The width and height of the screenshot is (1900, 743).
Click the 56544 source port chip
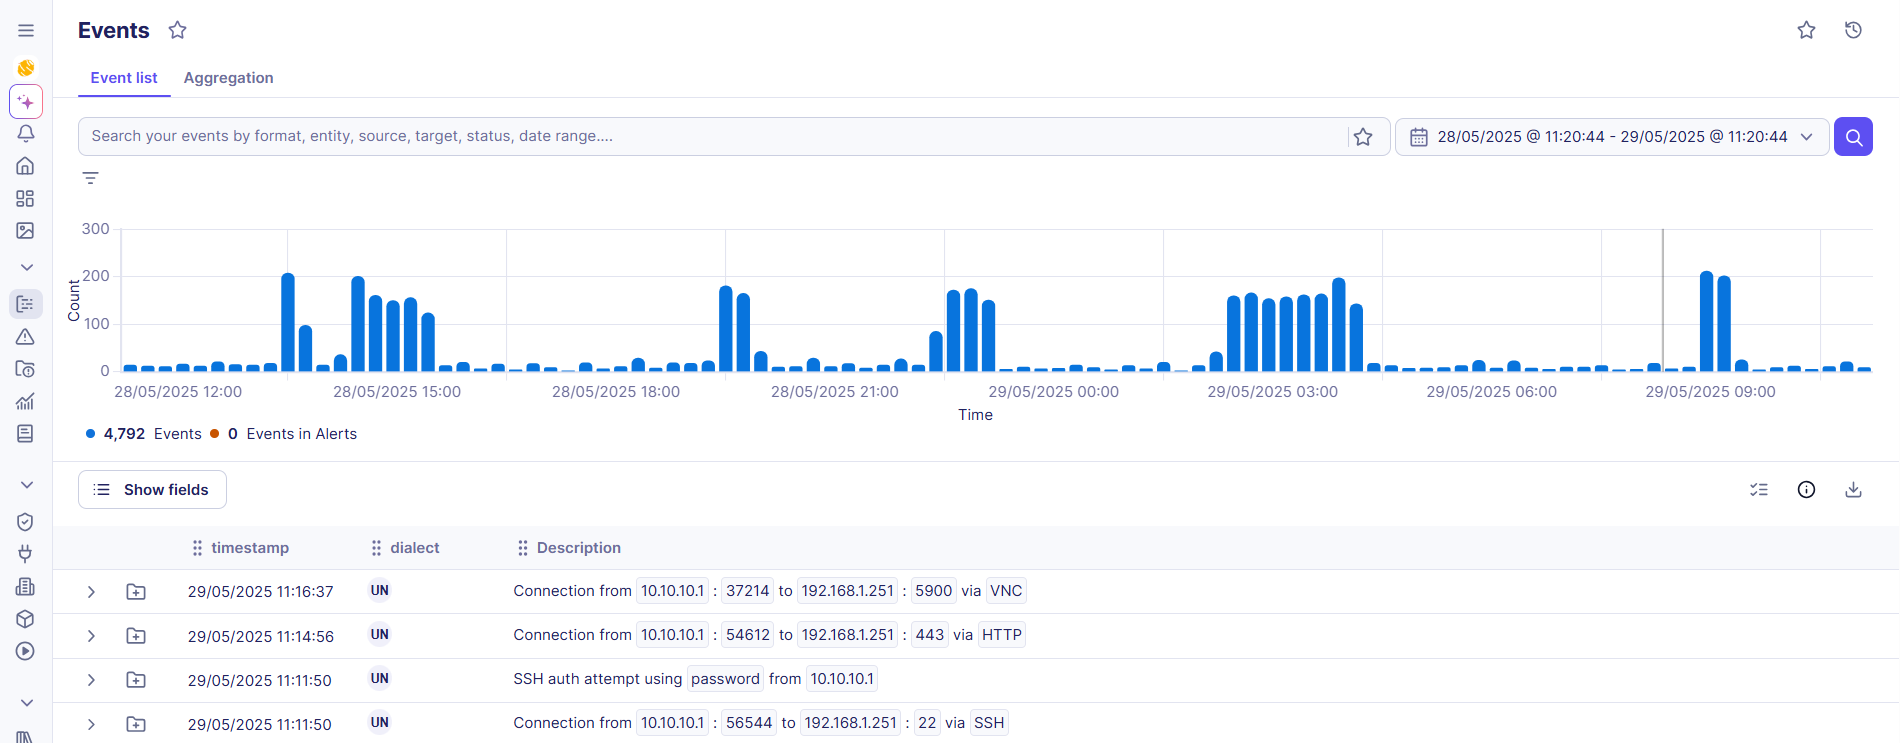[749, 723]
